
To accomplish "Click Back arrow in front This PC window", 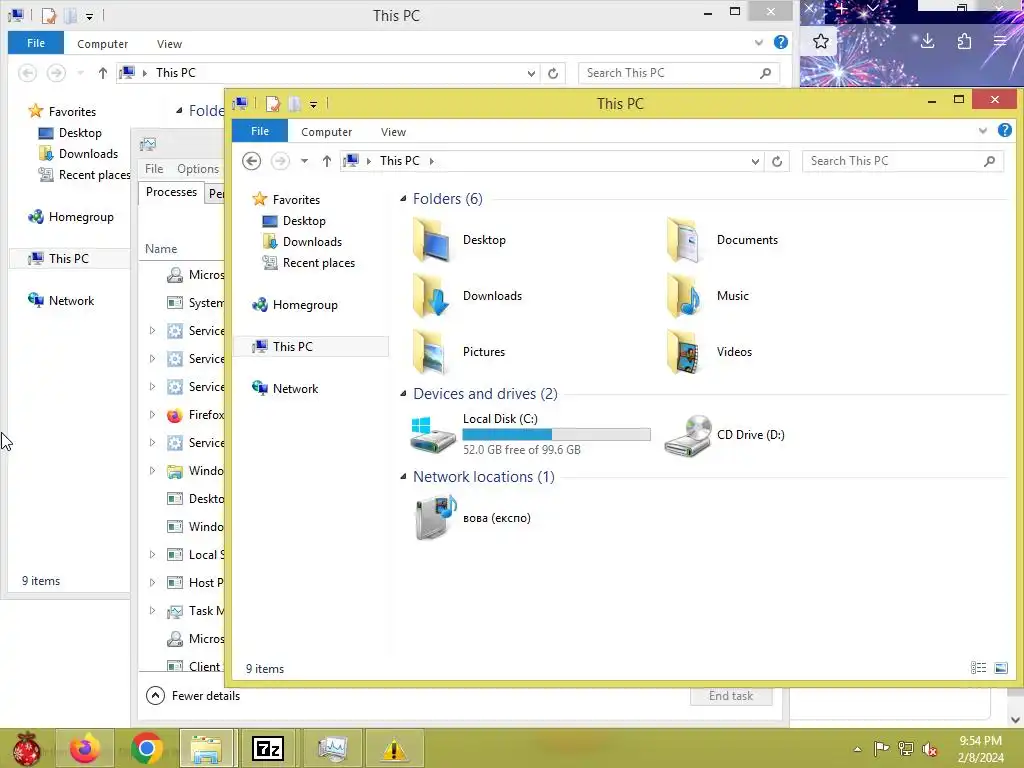I will (251, 161).
